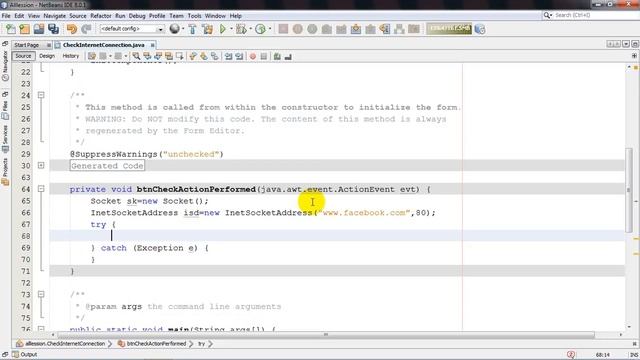The width and height of the screenshot is (640, 360).
Task: Toggle Rectangular Selection icon
Action: 179,56
